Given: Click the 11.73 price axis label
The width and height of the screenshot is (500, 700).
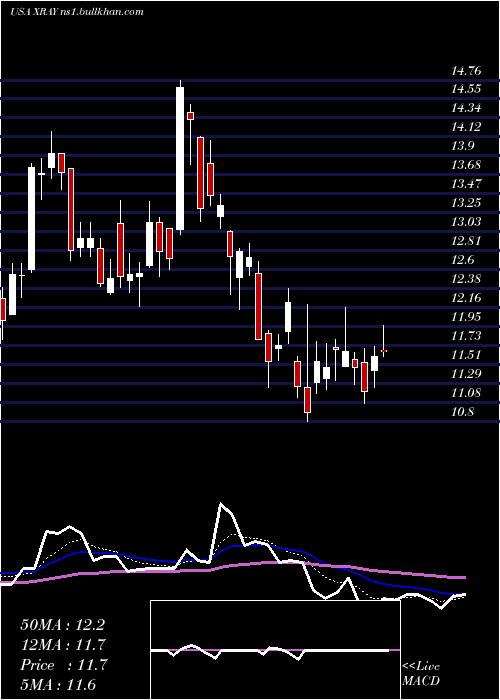Looking at the screenshot, I should click(x=466, y=336).
